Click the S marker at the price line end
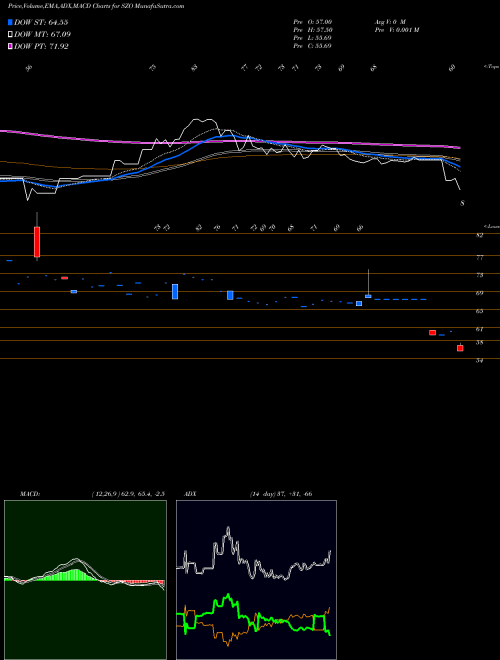Screen dimensions: 500x660 462,203
